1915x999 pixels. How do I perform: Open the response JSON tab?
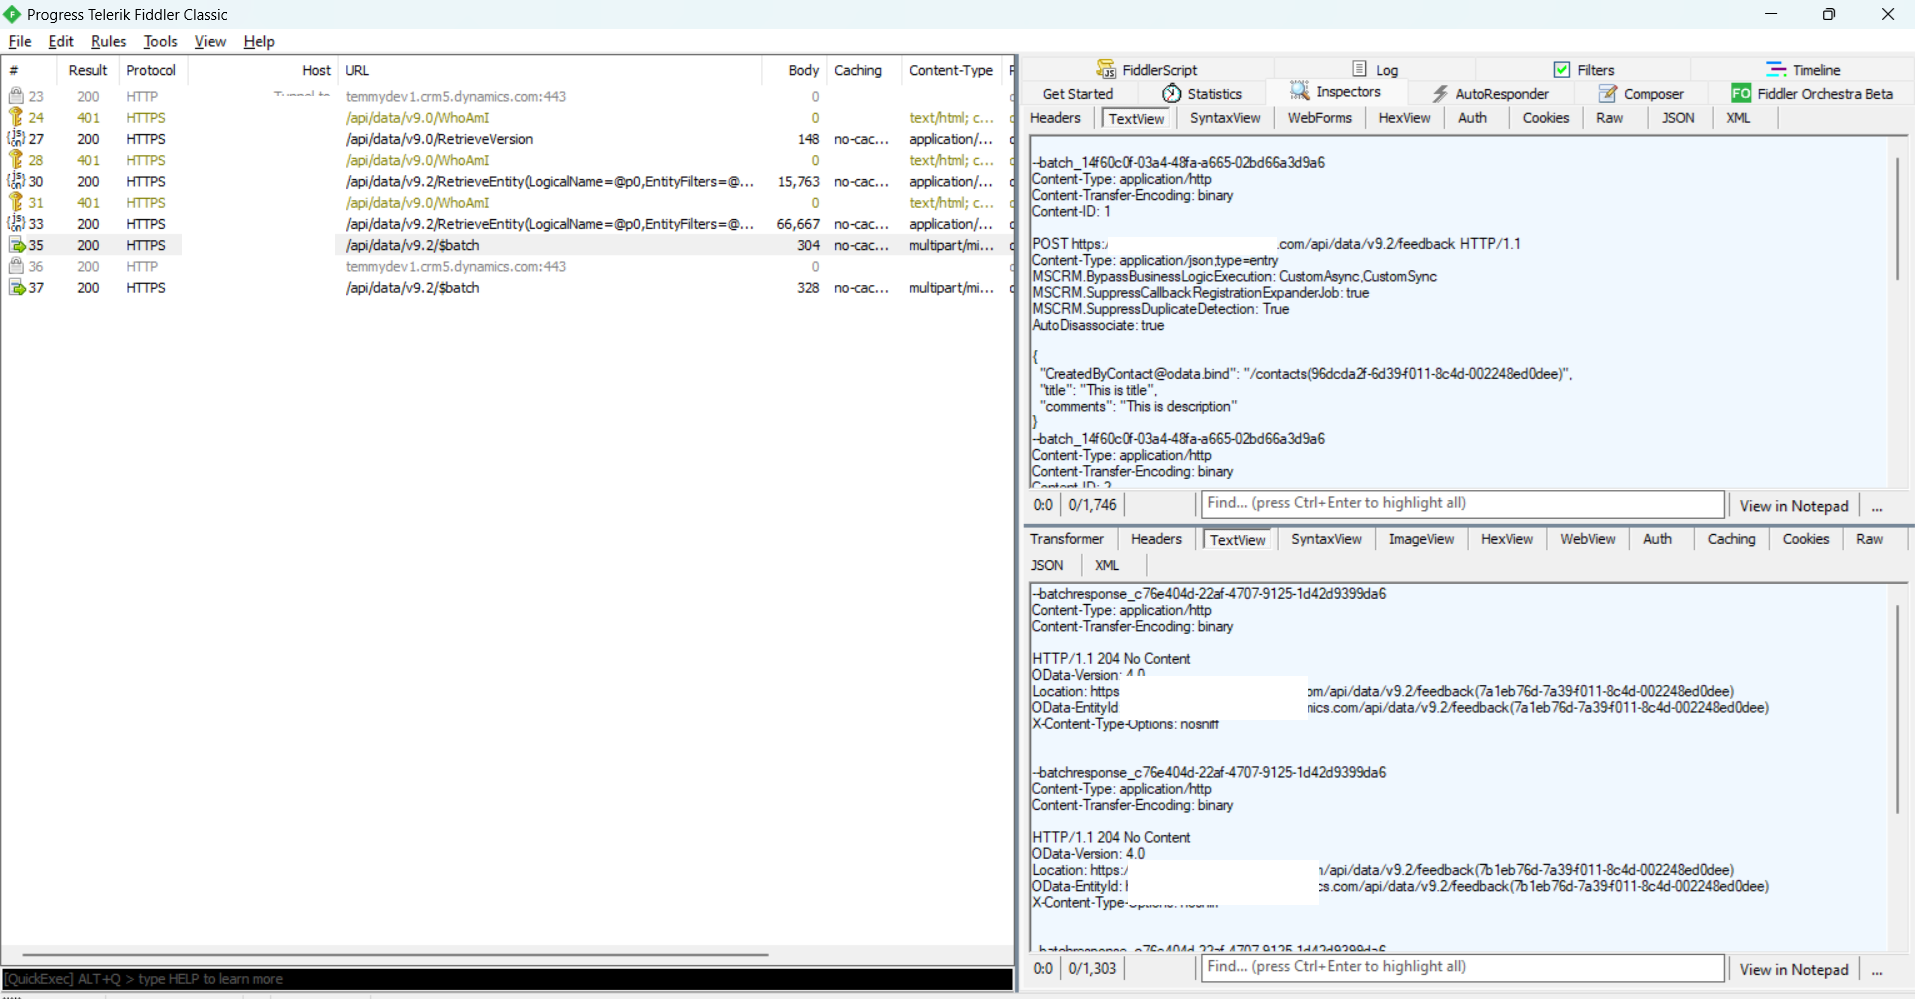tap(1047, 565)
